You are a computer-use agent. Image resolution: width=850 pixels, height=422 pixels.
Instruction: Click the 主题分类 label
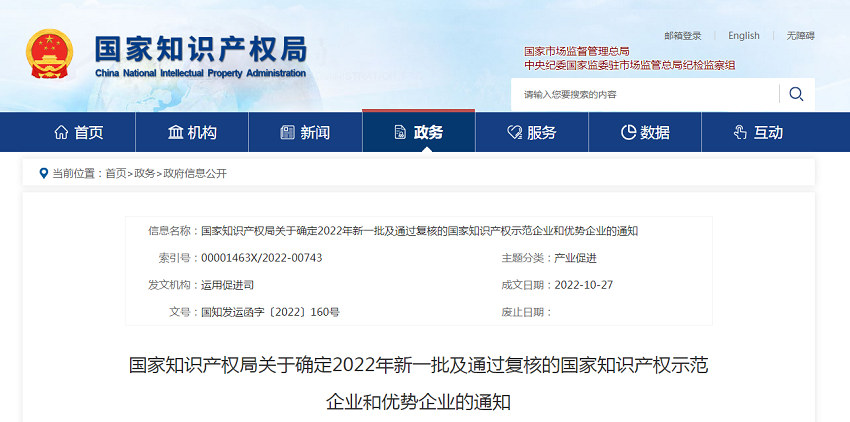[526, 258]
